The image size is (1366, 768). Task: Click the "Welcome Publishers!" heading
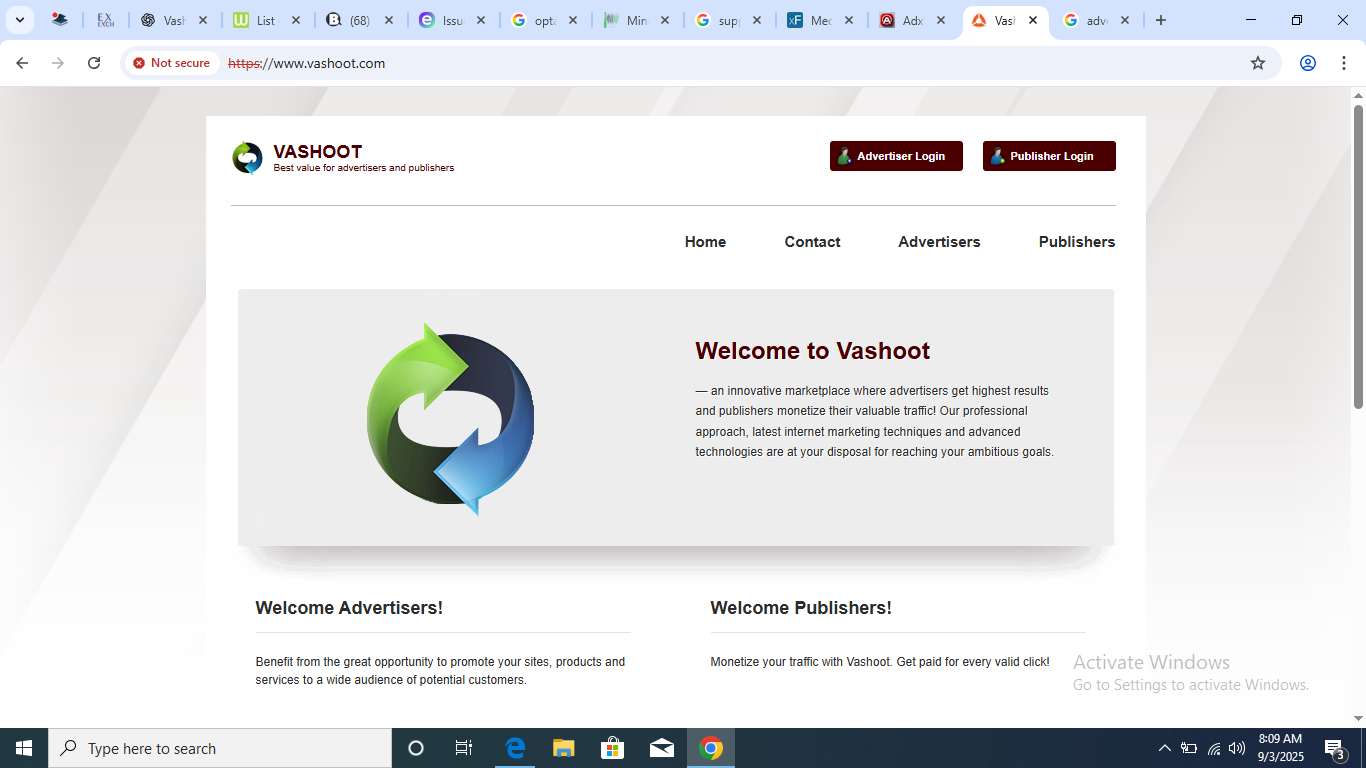801,608
